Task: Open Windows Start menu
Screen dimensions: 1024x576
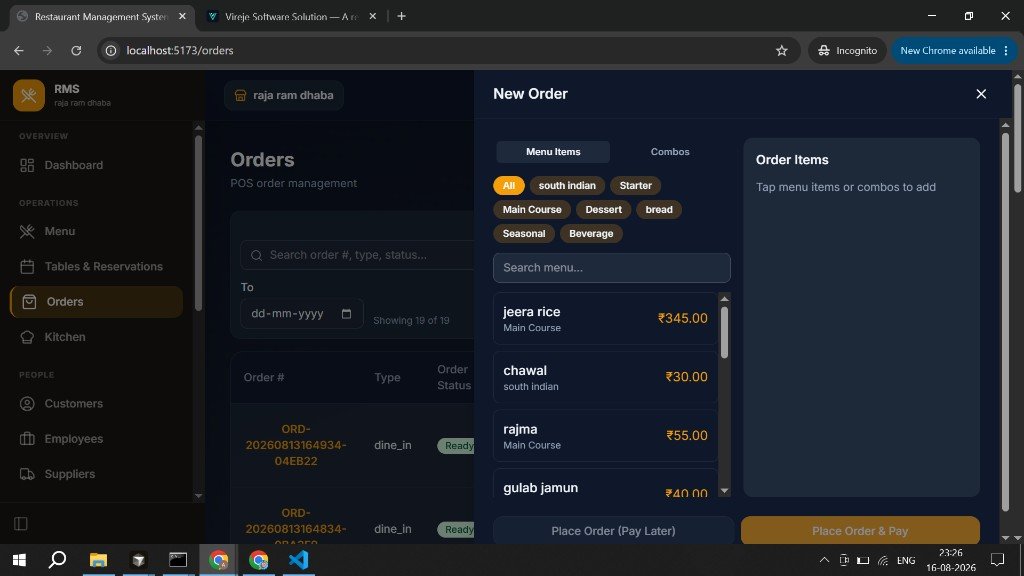Action: pyautogui.click(x=20, y=560)
